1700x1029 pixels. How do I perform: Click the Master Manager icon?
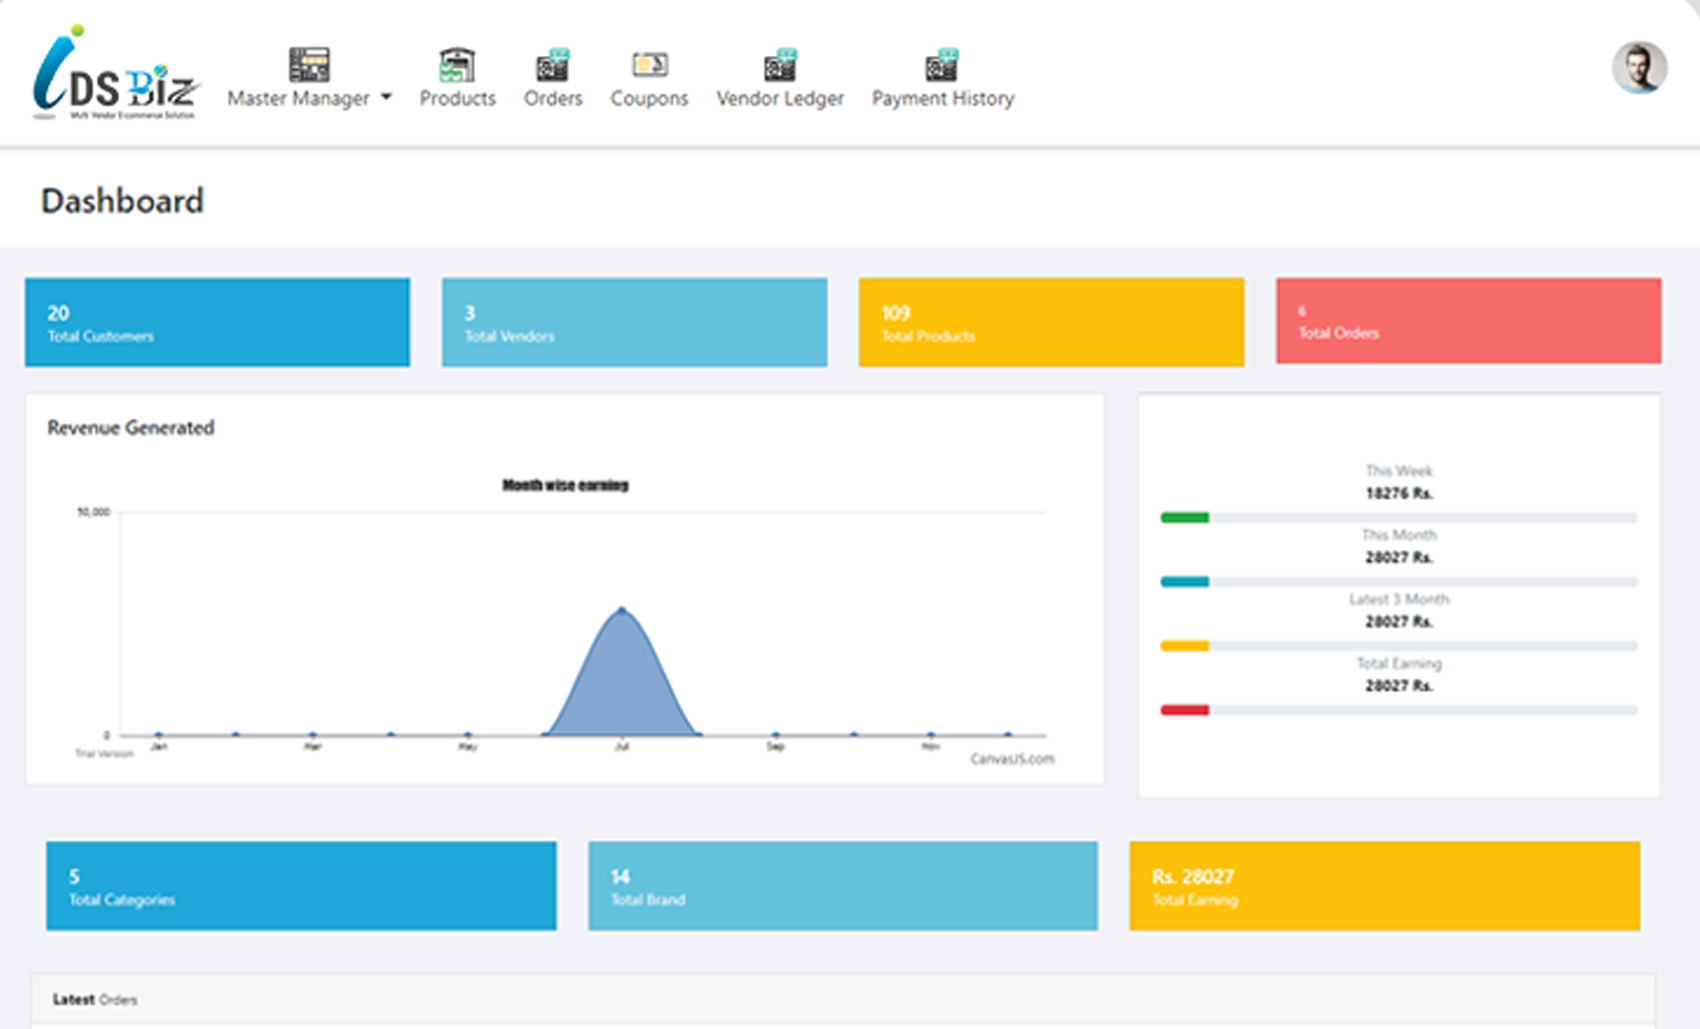(309, 65)
